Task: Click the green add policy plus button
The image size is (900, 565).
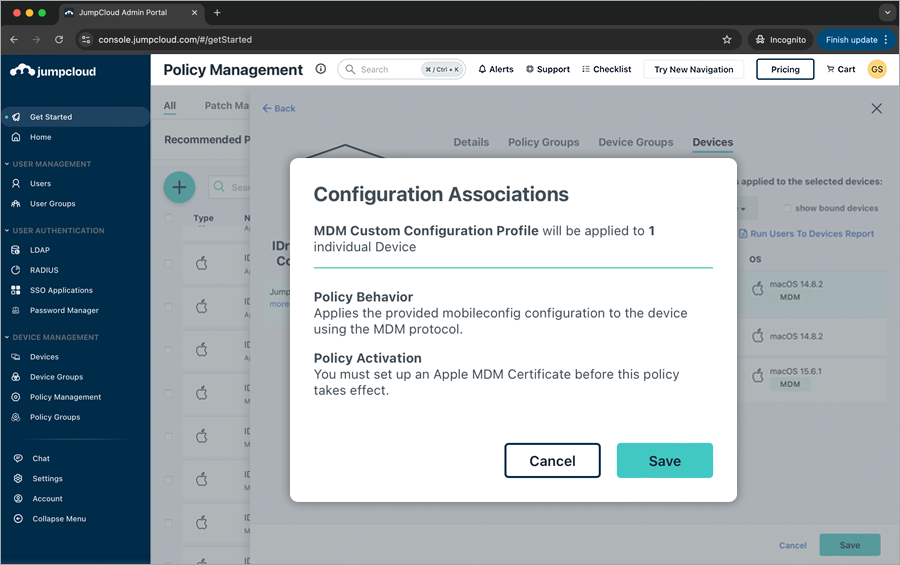Action: [x=179, y=187]
